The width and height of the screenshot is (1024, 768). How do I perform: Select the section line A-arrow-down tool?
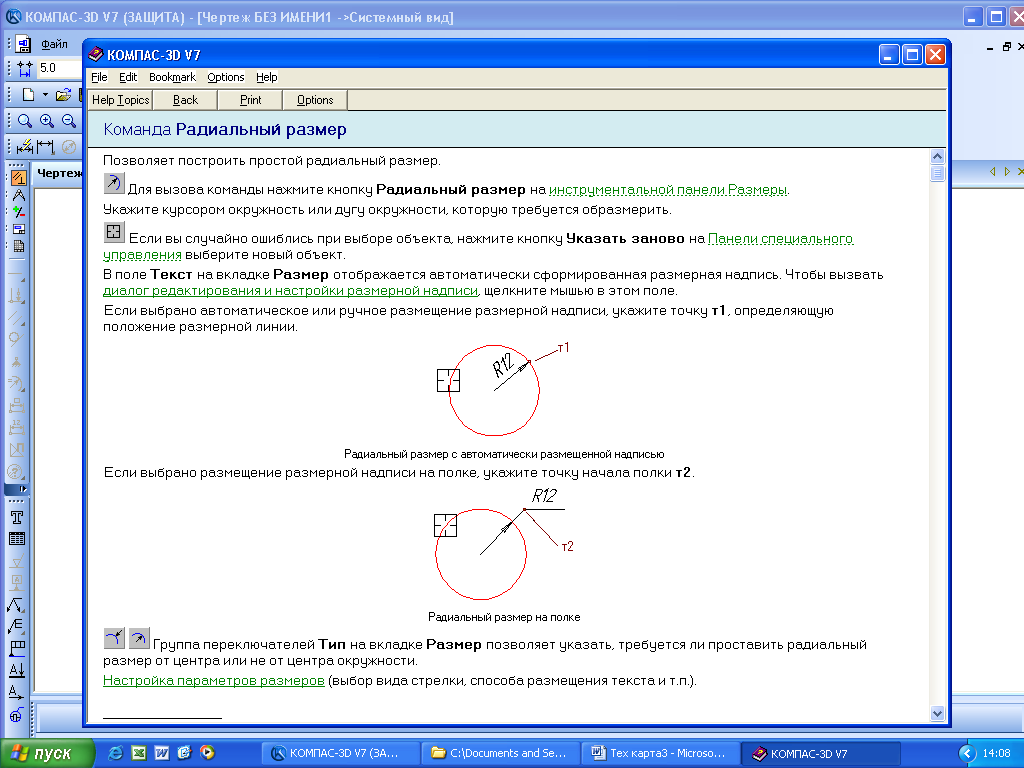(x=17, y=670)
